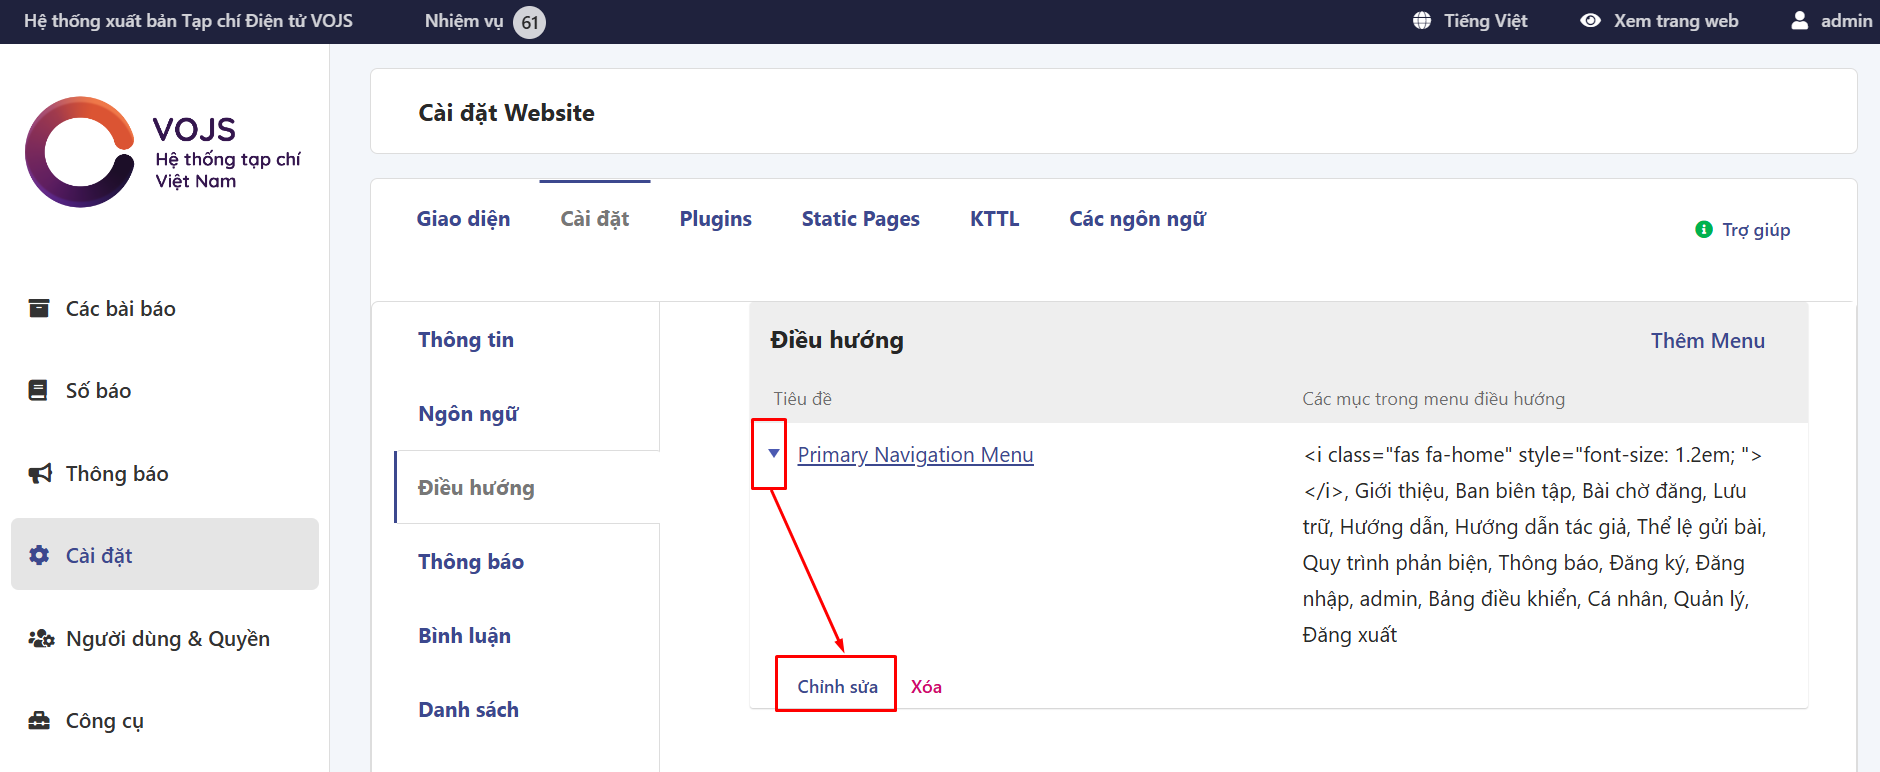Click Xem trang web eye icon
The width and height of the screenshot is (1880, 772).
[x=1590, y=21]
